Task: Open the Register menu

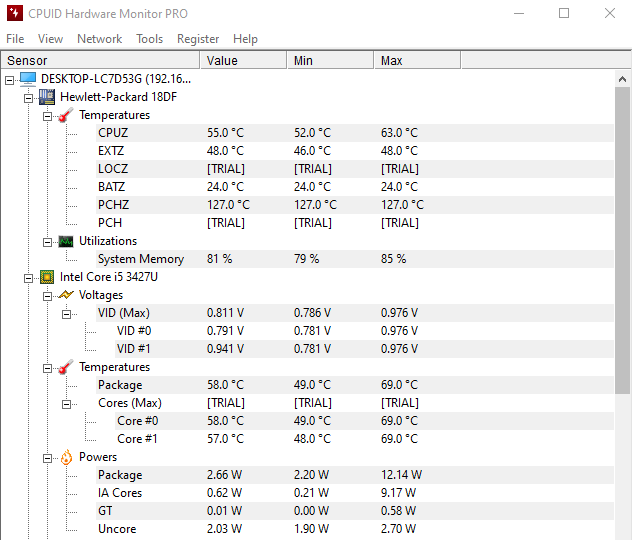Action: (198, 39)
